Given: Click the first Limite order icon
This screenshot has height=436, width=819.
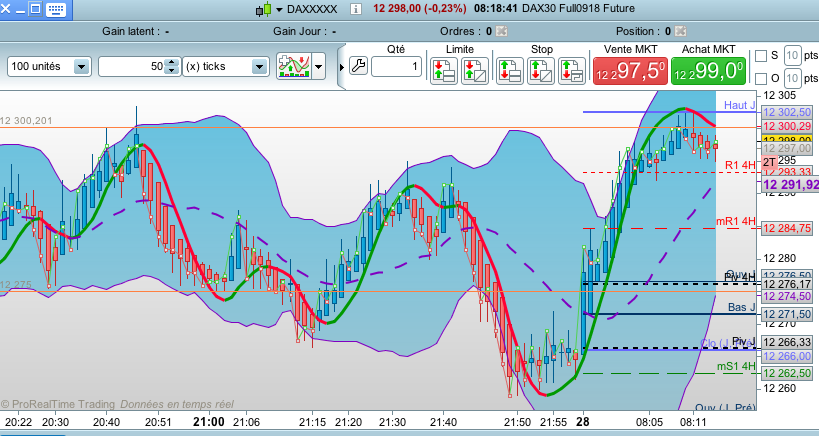Looking at the screenshot, I should click(444, 70).
